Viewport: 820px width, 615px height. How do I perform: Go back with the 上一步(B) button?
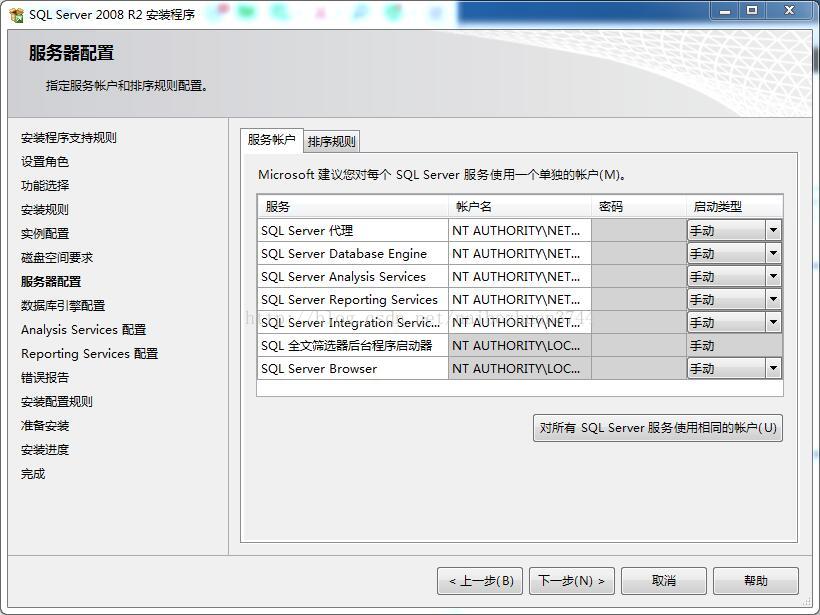[480, 580]
